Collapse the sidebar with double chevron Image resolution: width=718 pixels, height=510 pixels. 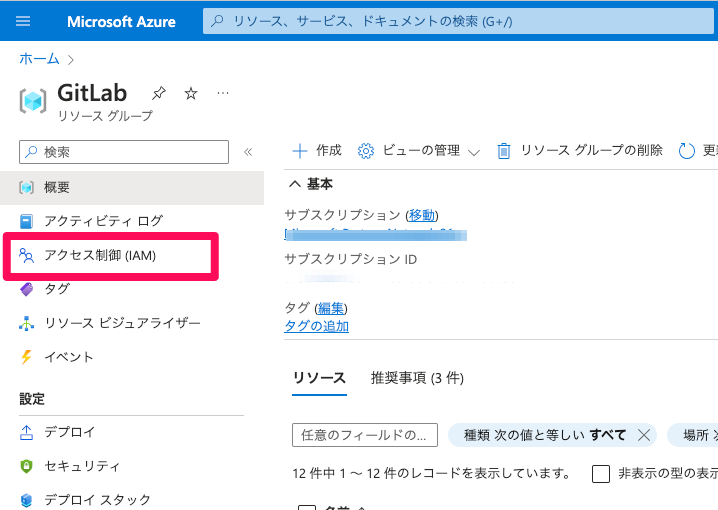248,152
